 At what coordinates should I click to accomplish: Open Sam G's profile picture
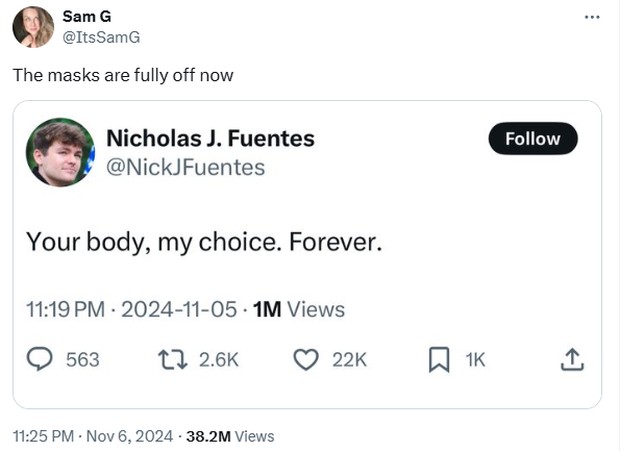(x=33, y=27)
